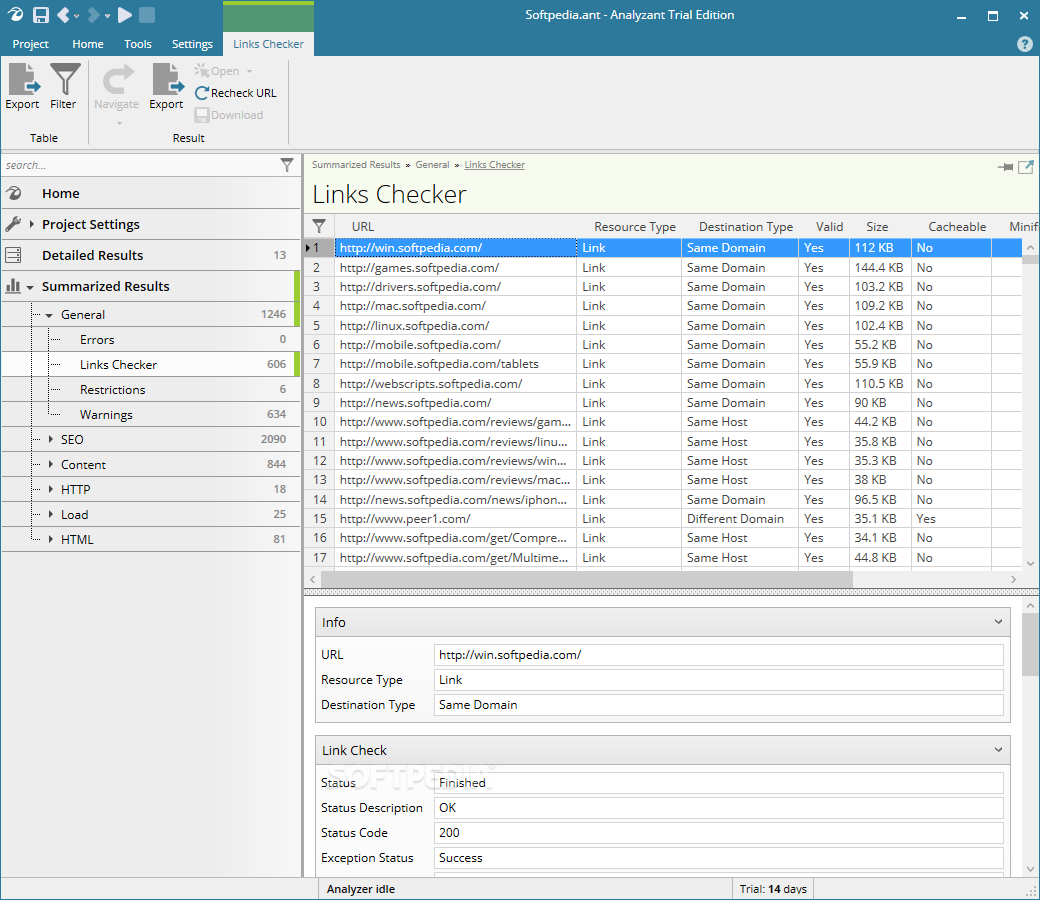
Task: Click Links Checker breadcrumb link
Action: point(494,164)
